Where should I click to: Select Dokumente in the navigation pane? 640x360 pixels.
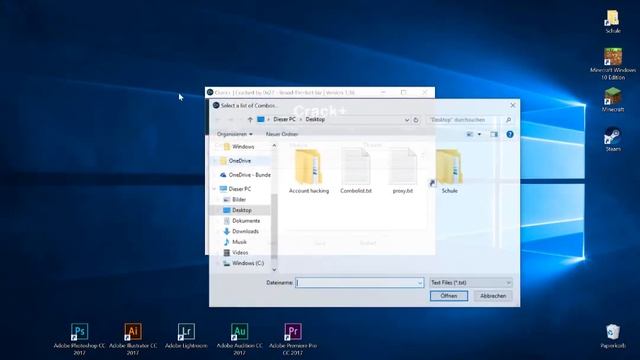[x=246, y=221]
